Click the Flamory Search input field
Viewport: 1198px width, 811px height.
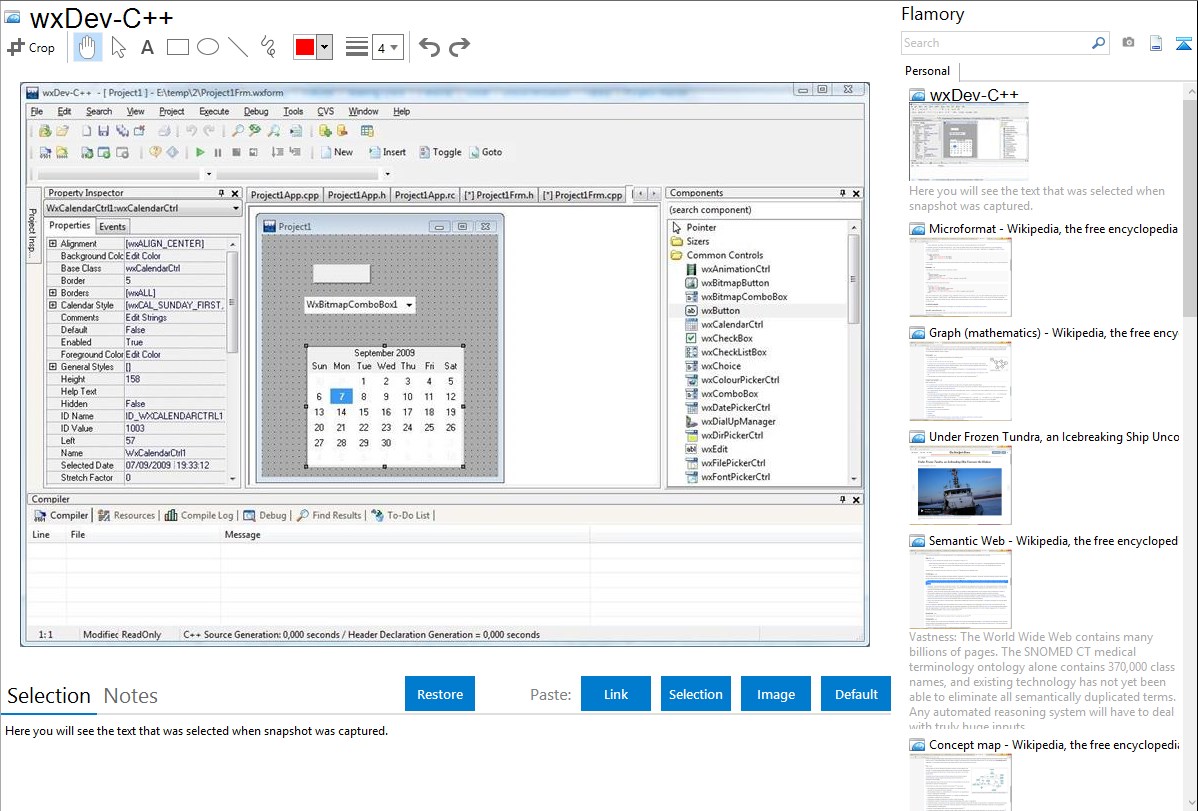pos(996,43)
